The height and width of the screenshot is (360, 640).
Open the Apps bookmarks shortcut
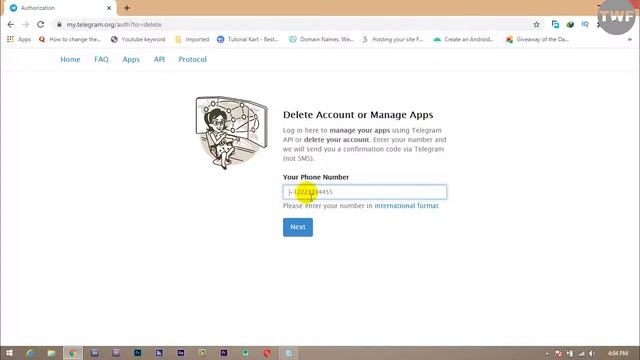pyautogui.click(x=19, y=39)
